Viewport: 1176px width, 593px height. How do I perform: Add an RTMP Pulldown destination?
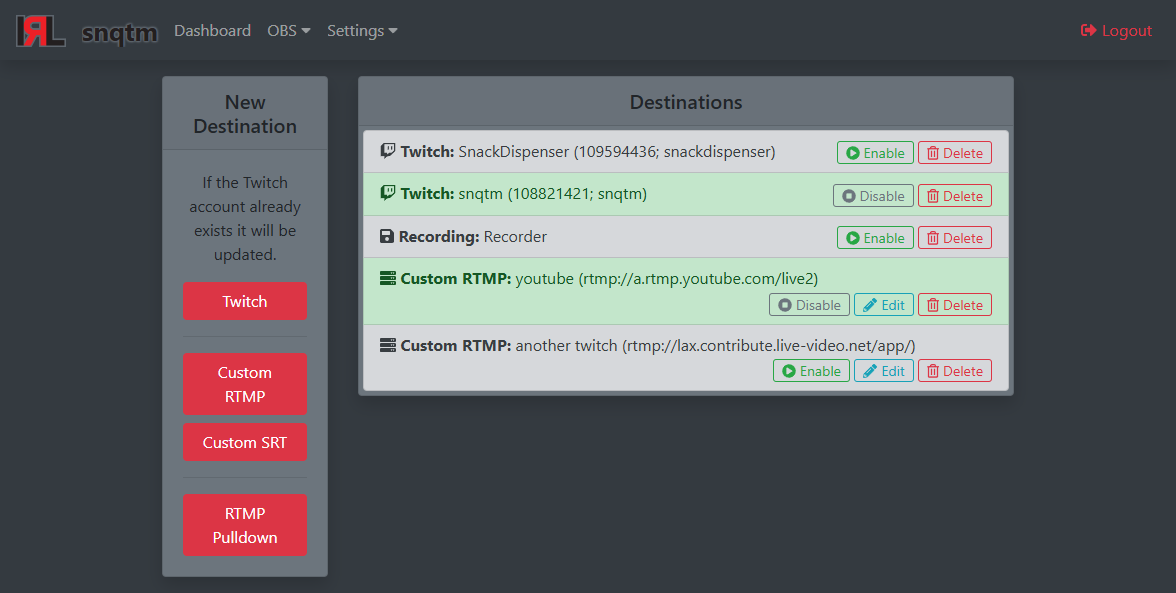244,526
